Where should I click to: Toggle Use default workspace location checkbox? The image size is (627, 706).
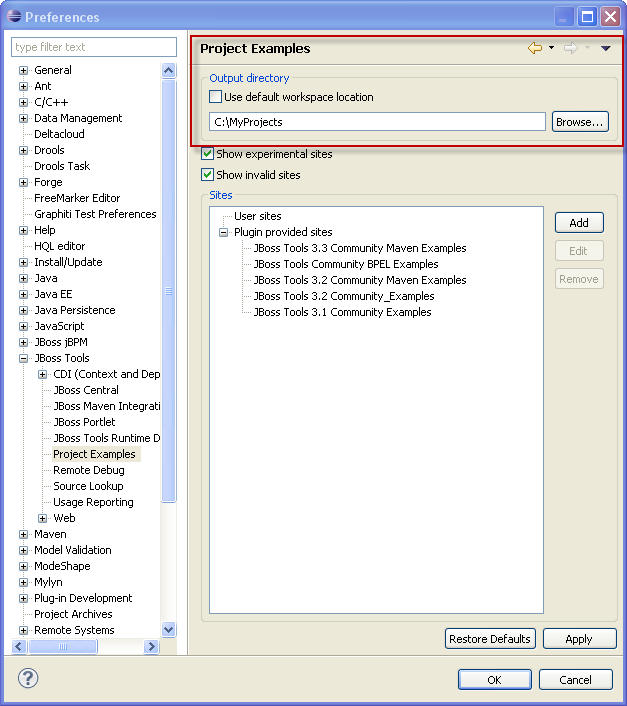click(216, 97)
